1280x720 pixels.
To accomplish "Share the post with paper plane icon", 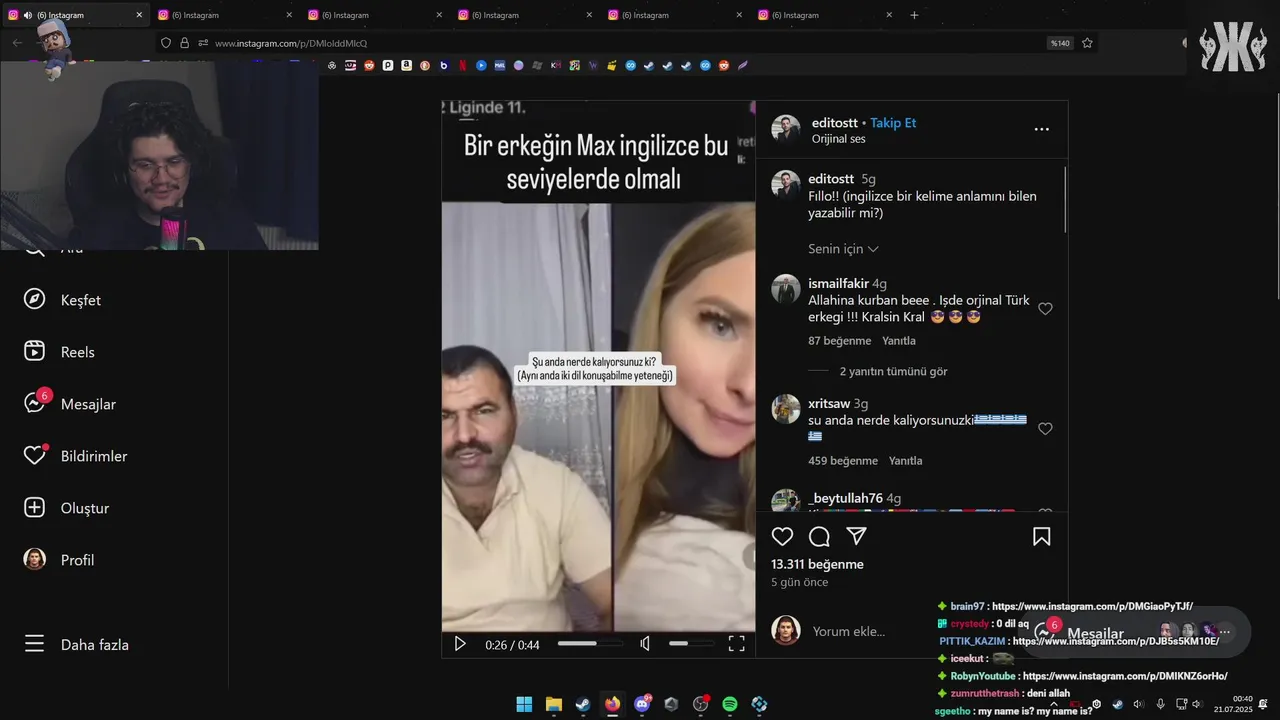I will click(856, 537).
